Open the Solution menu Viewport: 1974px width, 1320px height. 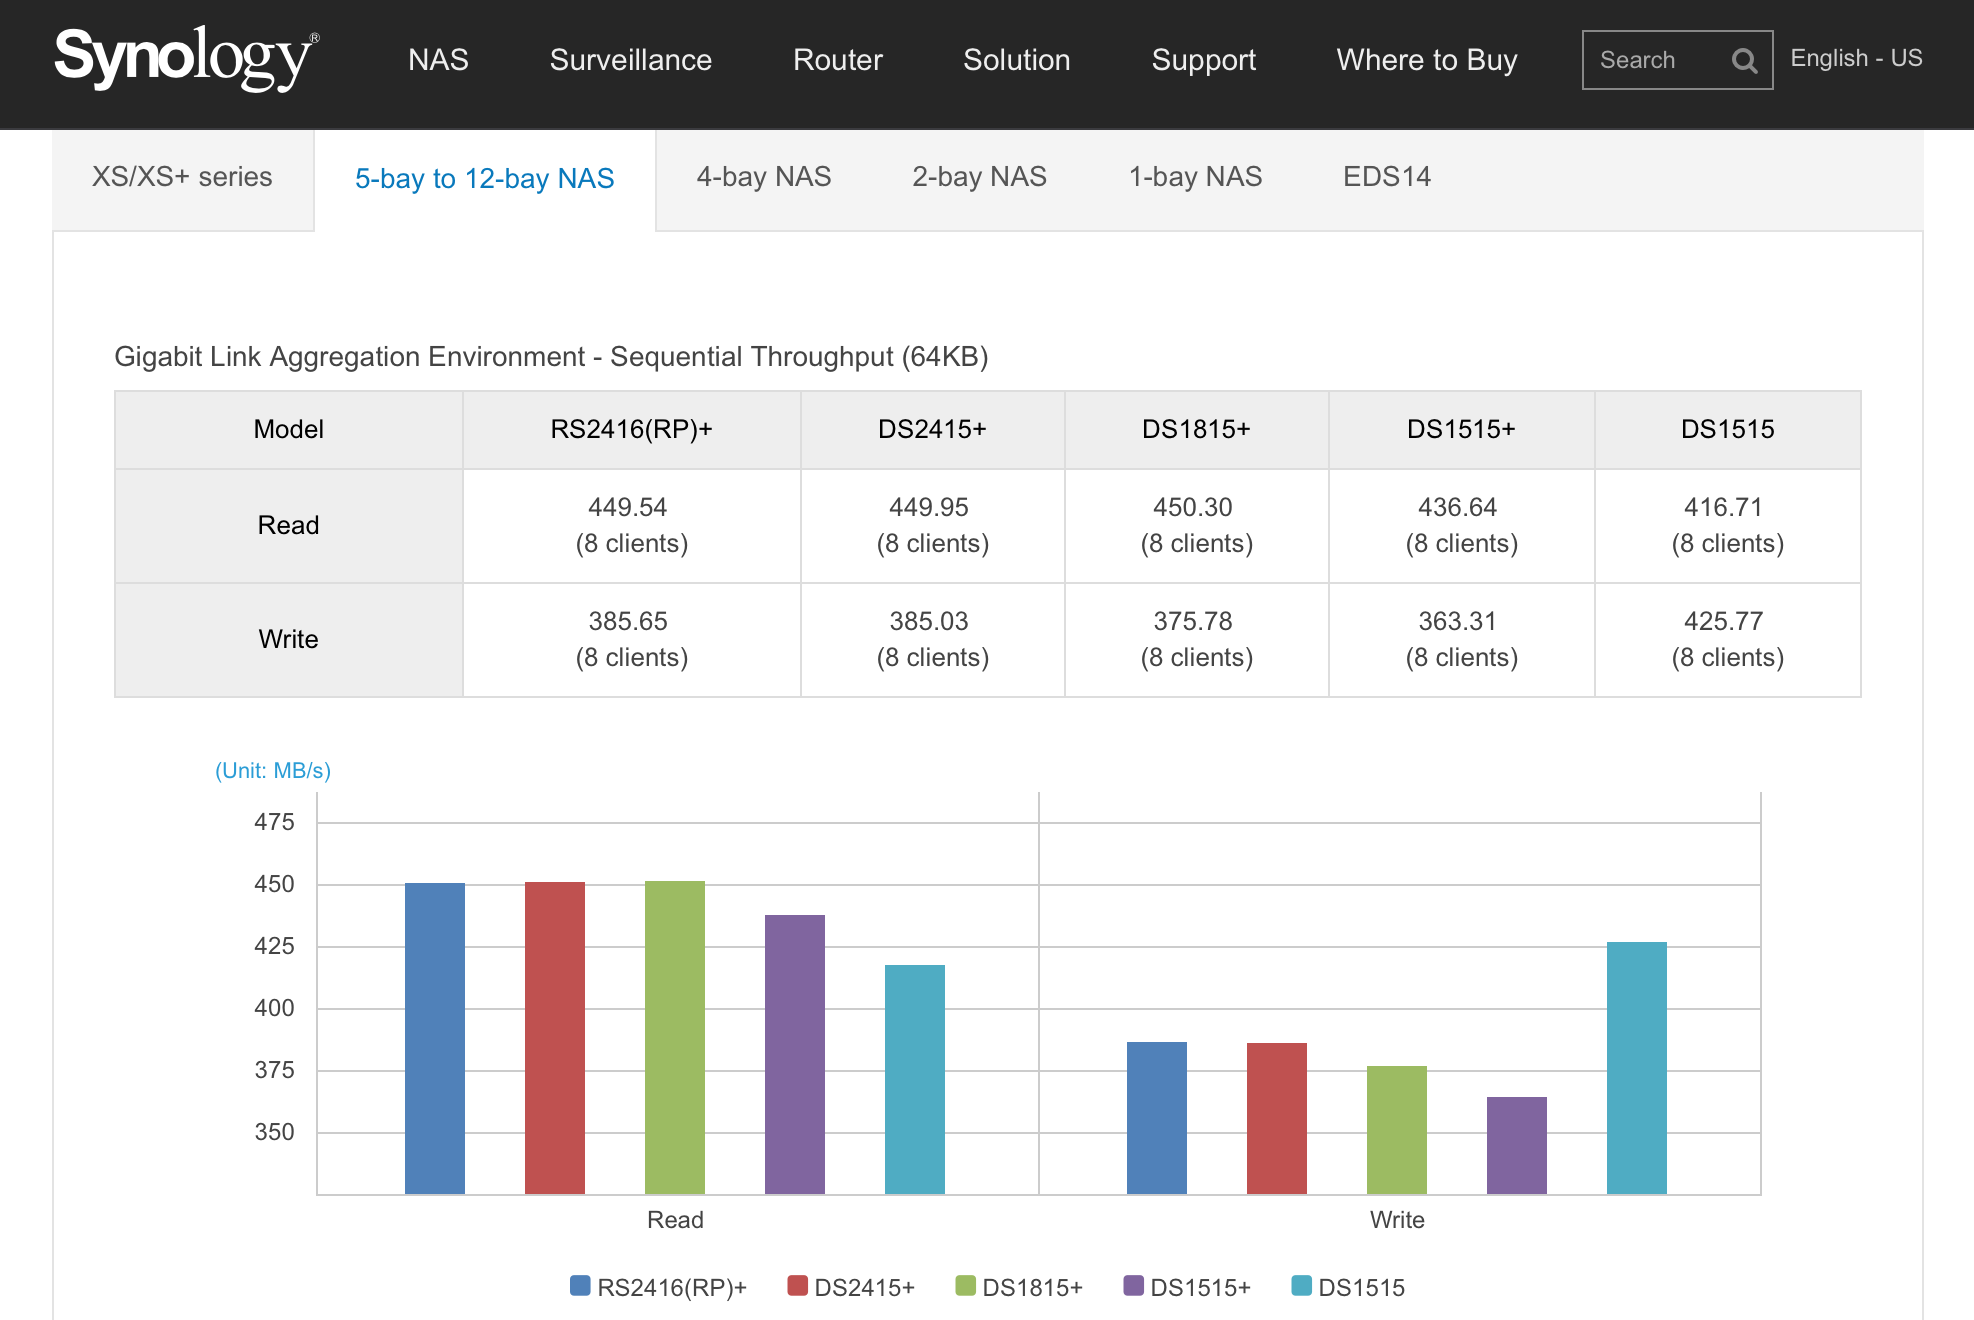coord(1016,60)
